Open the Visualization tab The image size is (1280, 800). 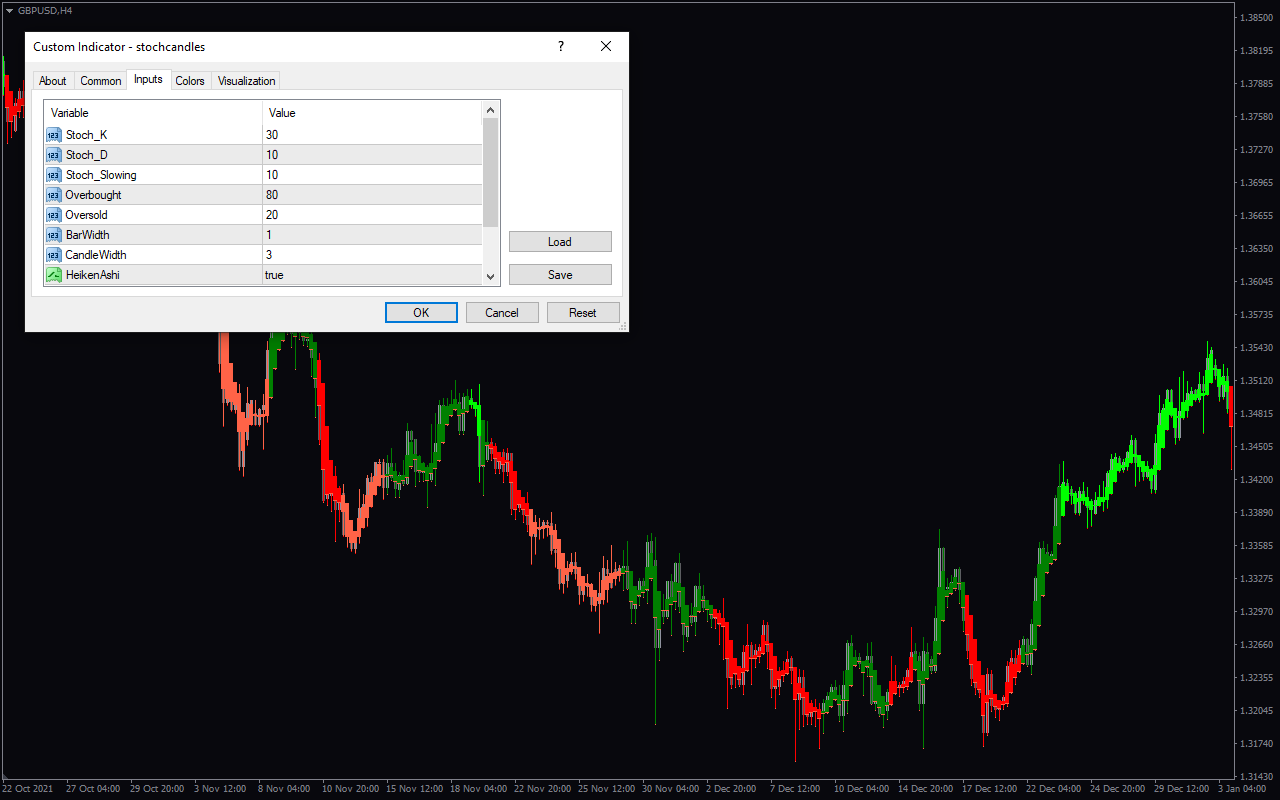tap(246, 81)
